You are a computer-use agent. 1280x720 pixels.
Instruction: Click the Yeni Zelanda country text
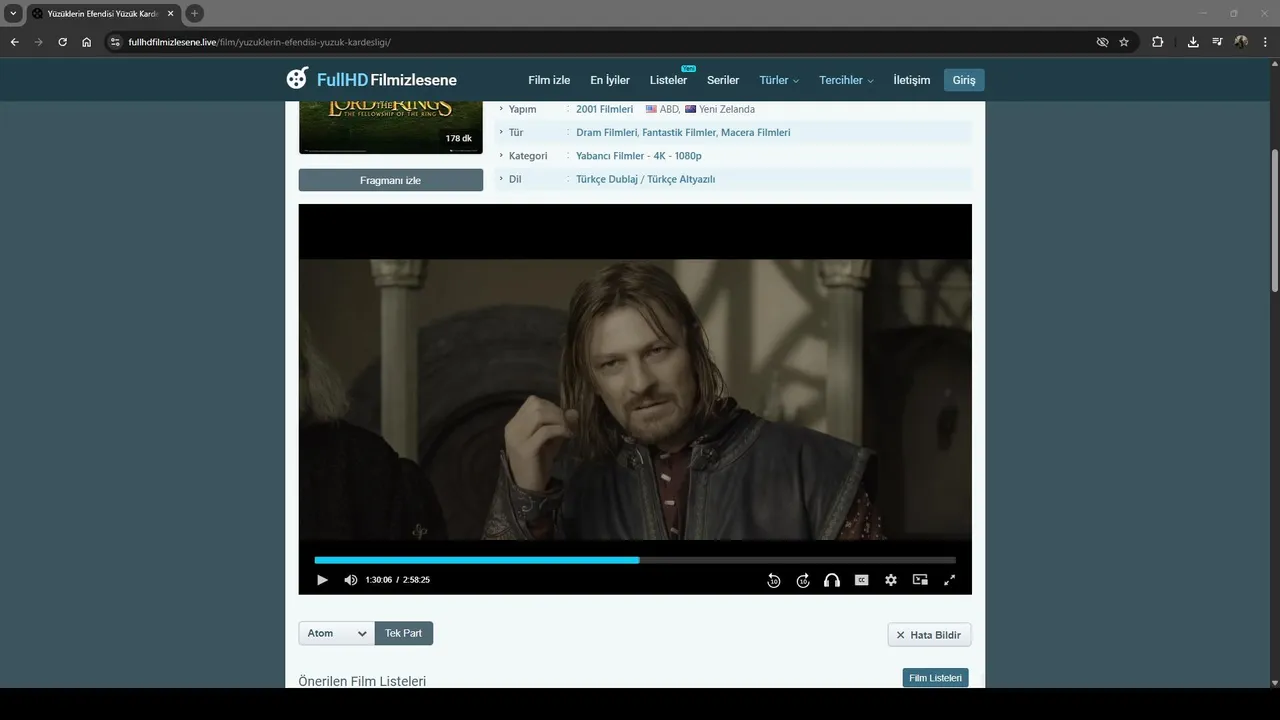point(727,109)
